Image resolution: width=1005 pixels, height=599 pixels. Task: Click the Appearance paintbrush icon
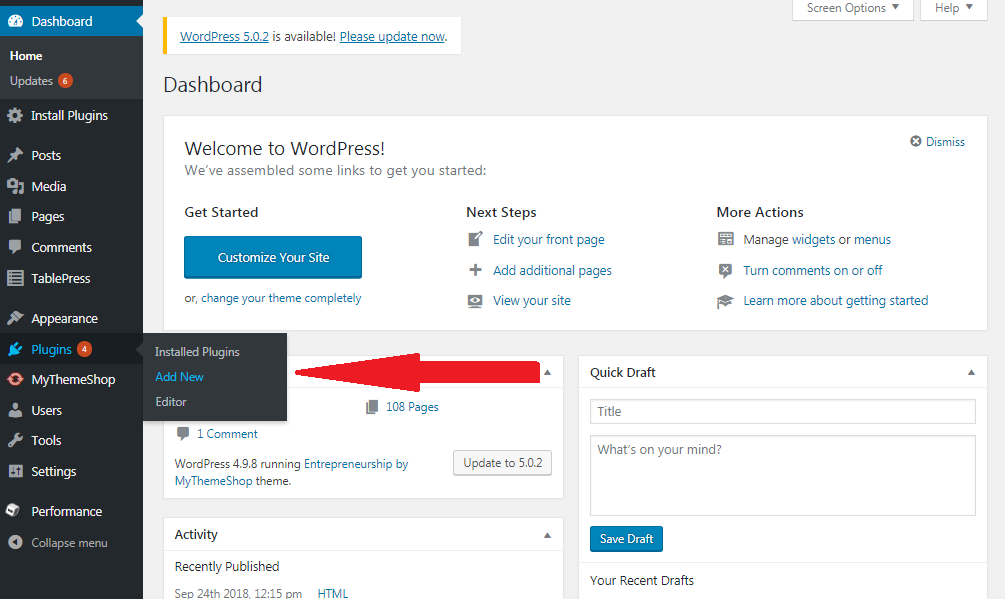(x=15, y=318)
